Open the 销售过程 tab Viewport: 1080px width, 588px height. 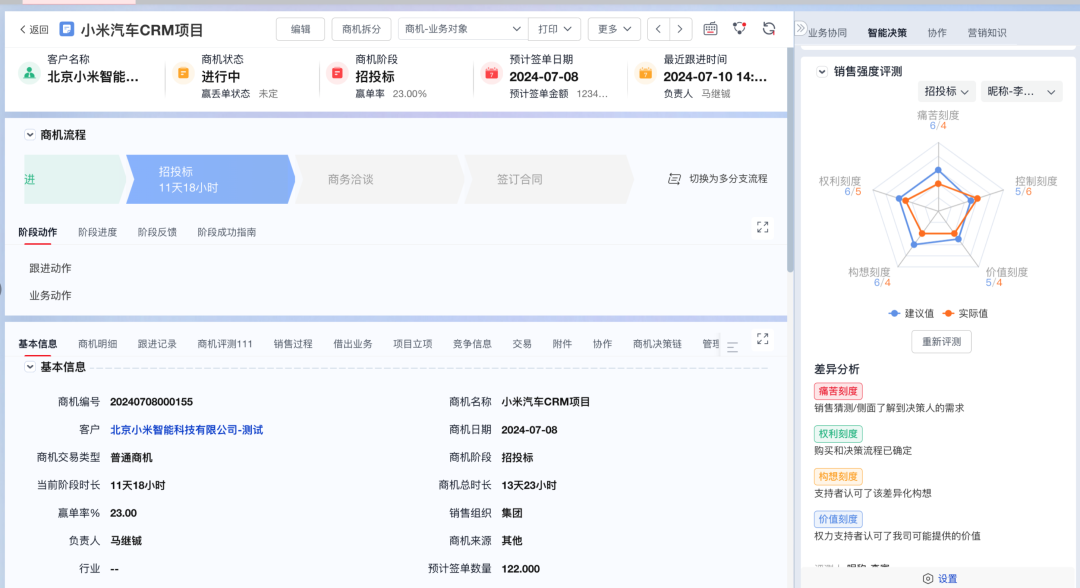[x=293, y=344]
